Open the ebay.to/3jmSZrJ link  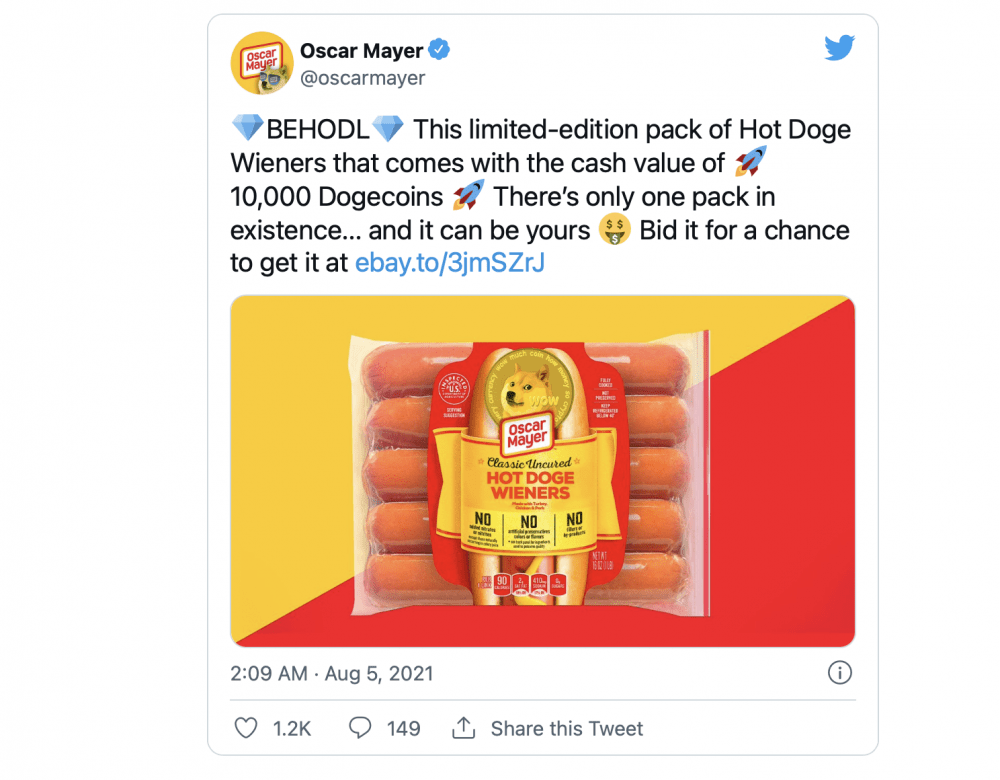click(x=450, y=263)
